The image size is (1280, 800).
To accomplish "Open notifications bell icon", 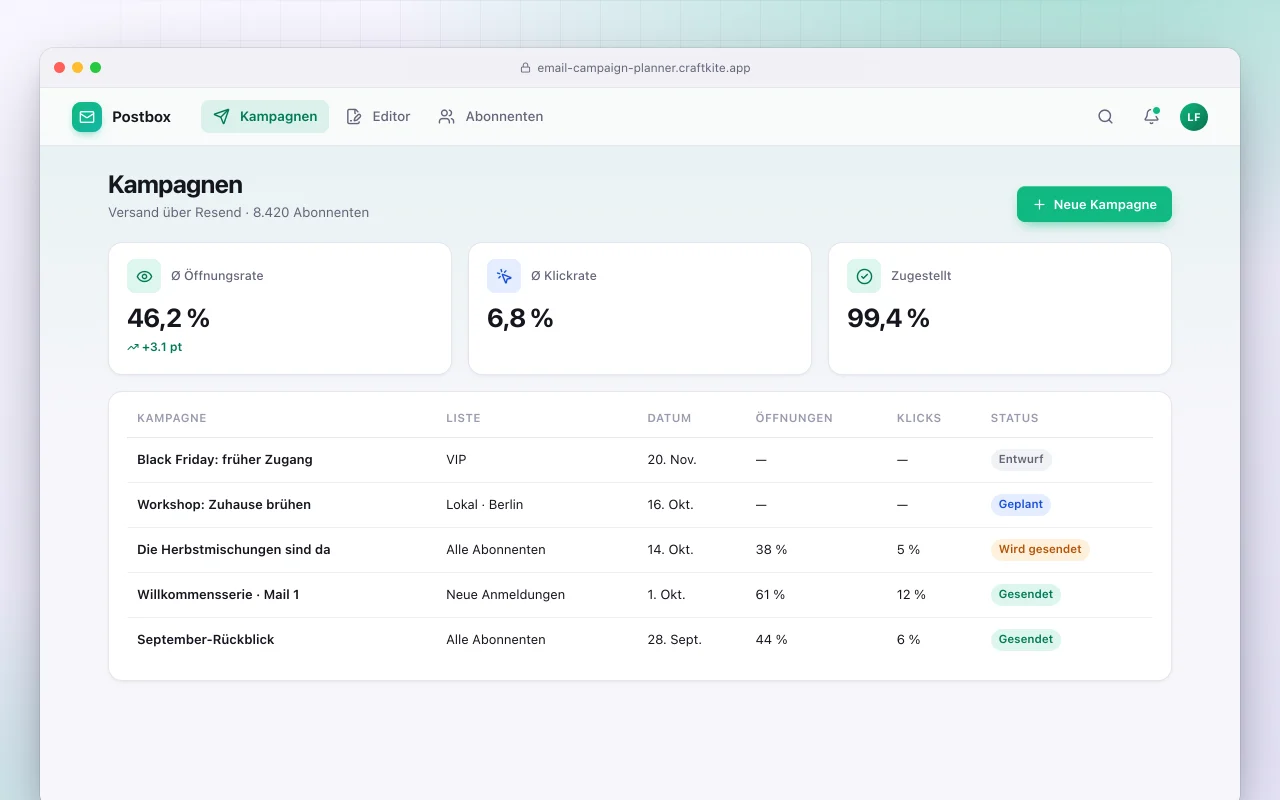I will pos(1151,117).
